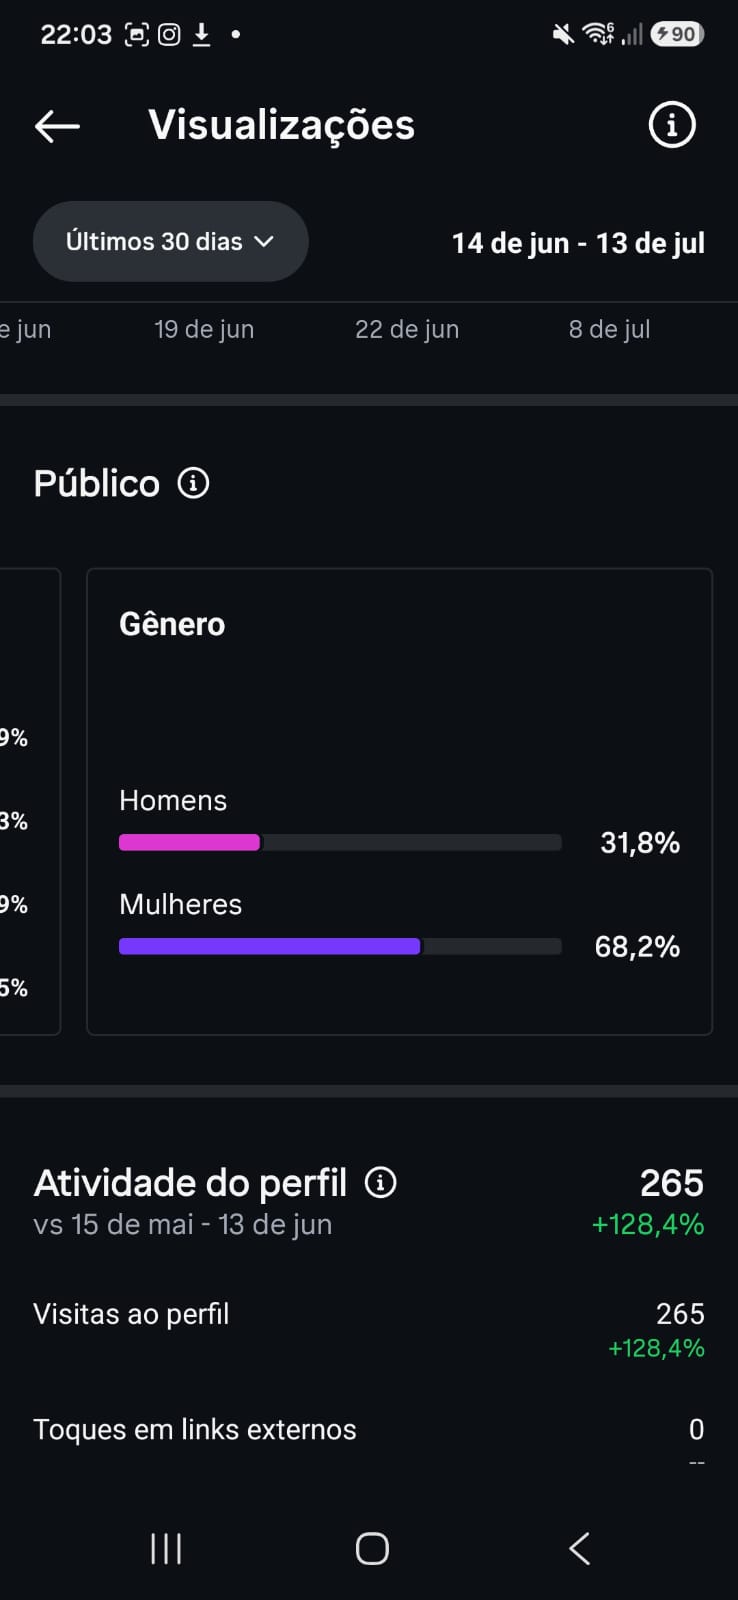This screenshot has width=738, height=1600.
Task: Open the Últimos 30 dias dropdown
Action: 170,241
